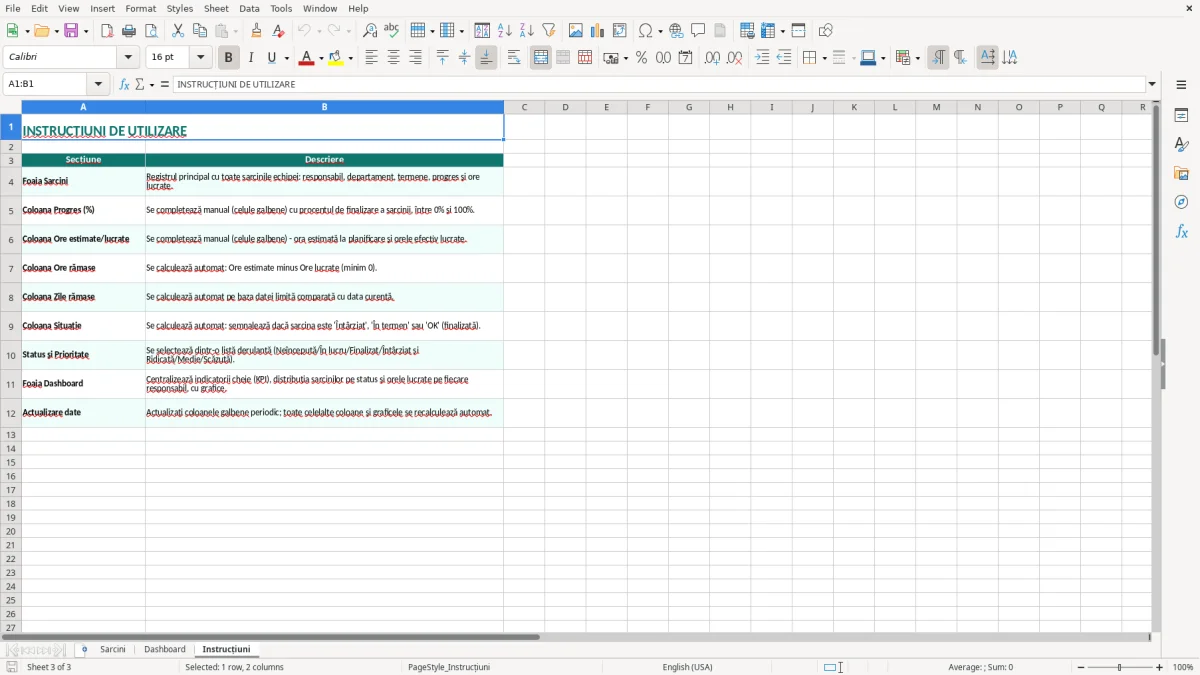Open the Format menu
The height and width of the screenshot is (675, 1200).
141,8
